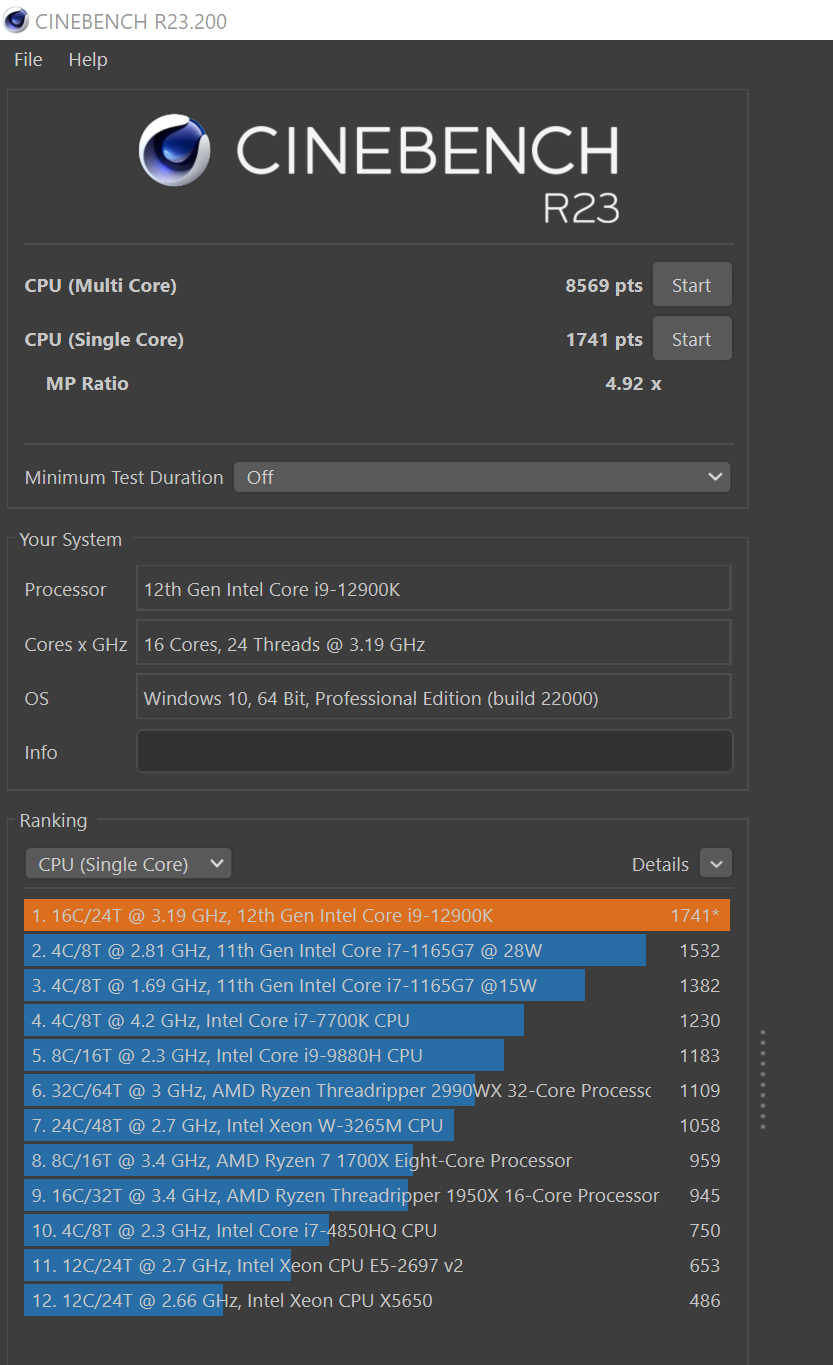
Task: Click the empty Info input field
Action: pos(434,752)
